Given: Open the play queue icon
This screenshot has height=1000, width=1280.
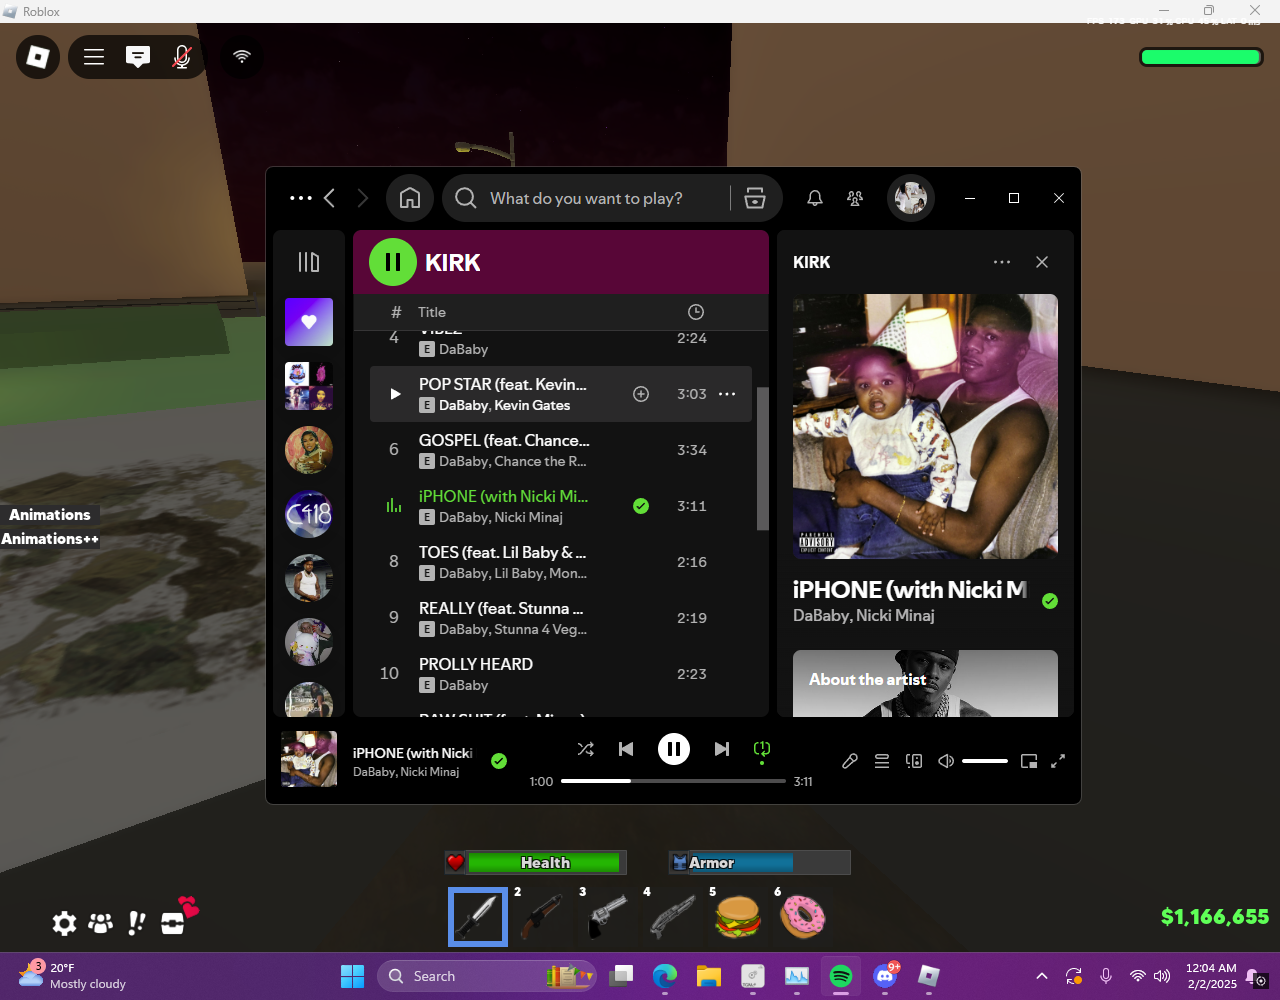Looking at the screenshot, I should click(x=882, y=761).
